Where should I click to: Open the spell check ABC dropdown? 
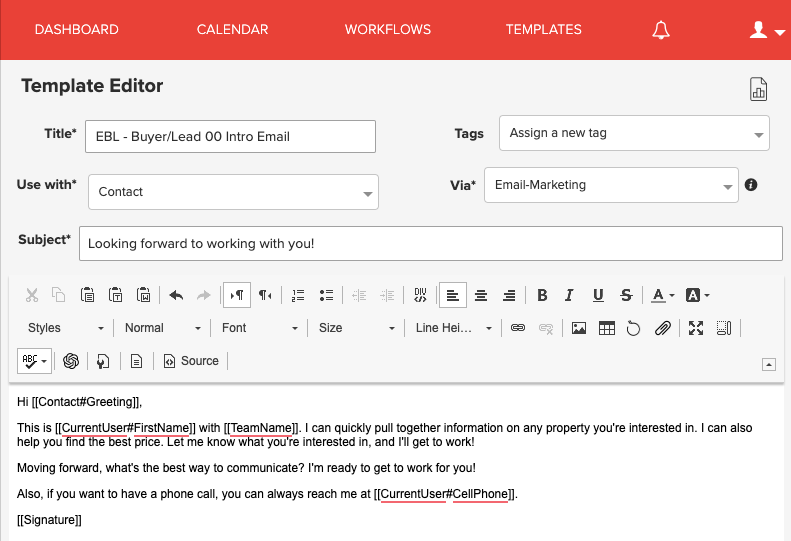click(34, 361)
